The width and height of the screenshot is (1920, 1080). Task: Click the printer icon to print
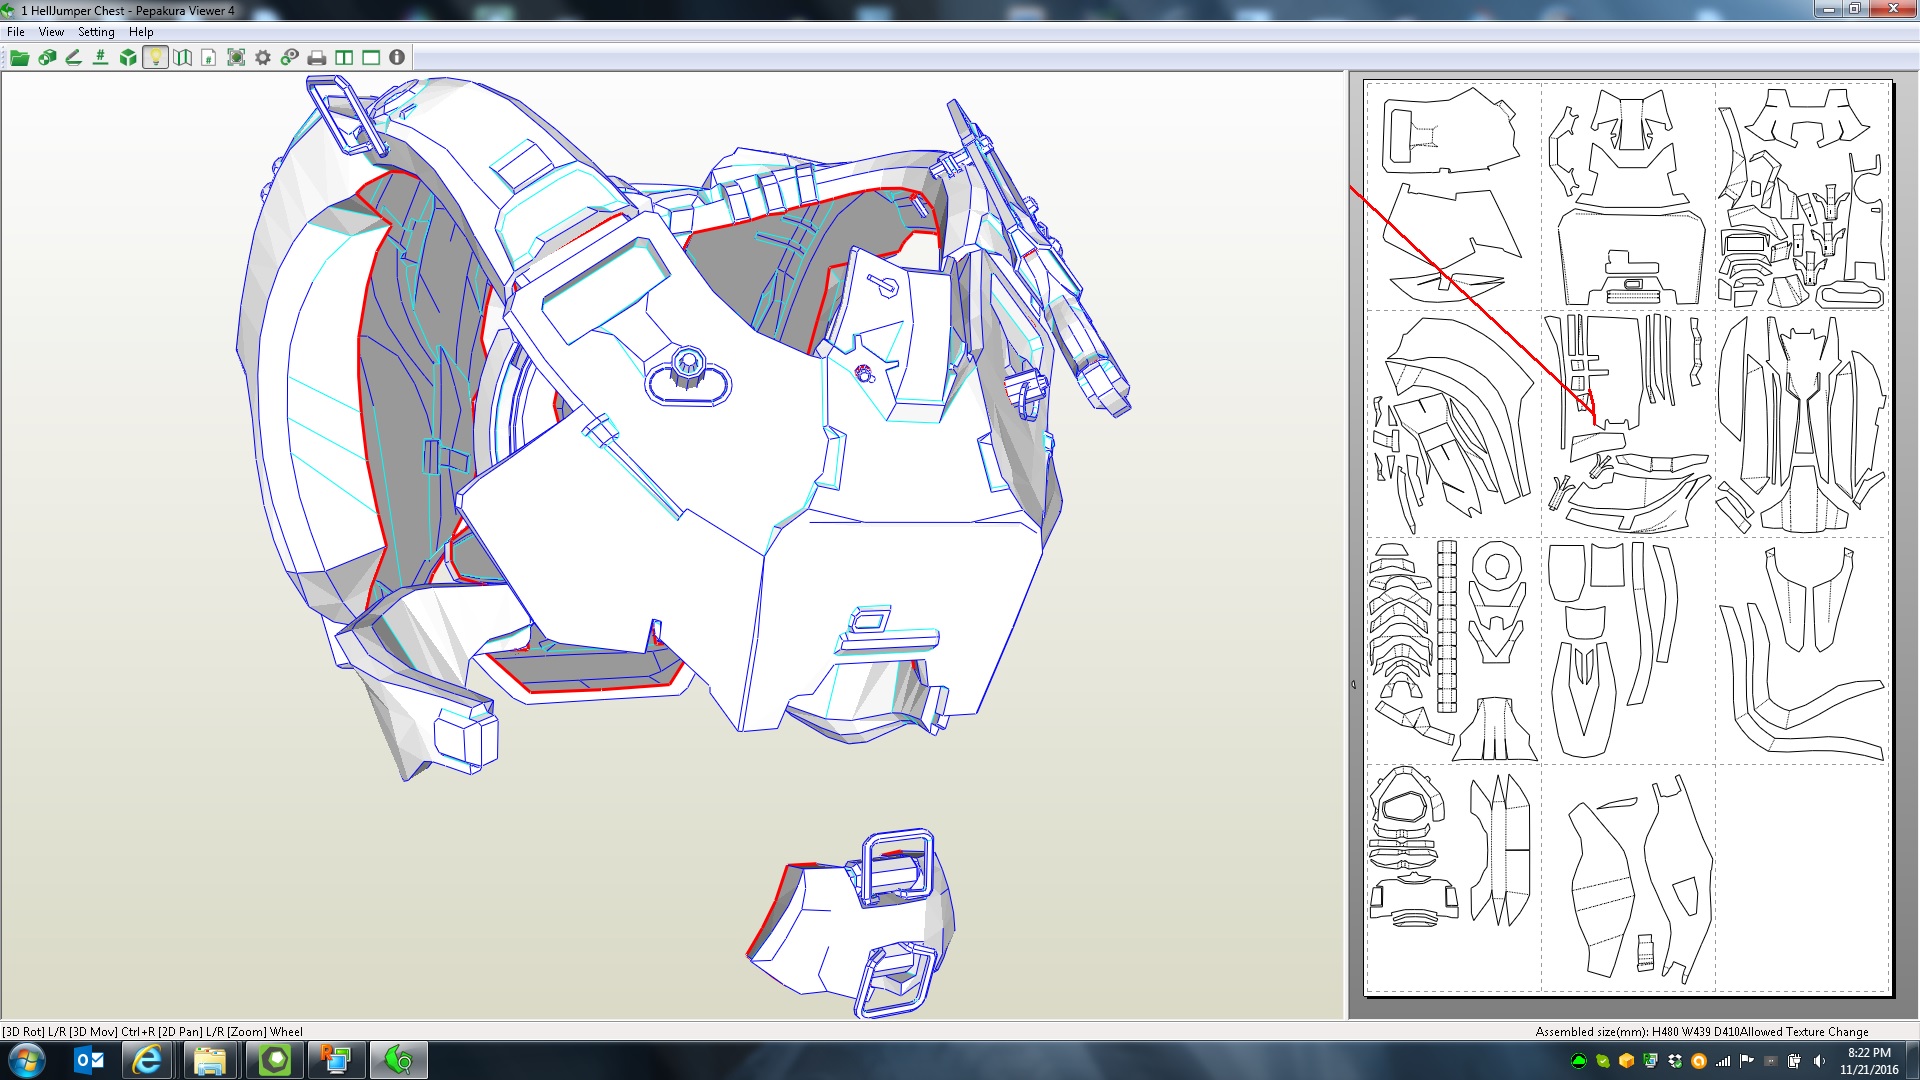(317, 58)
